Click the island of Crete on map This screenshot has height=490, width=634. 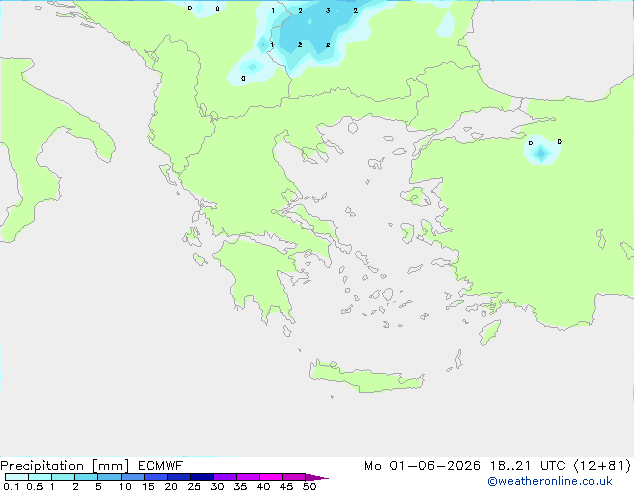click(x=366, y=377)
